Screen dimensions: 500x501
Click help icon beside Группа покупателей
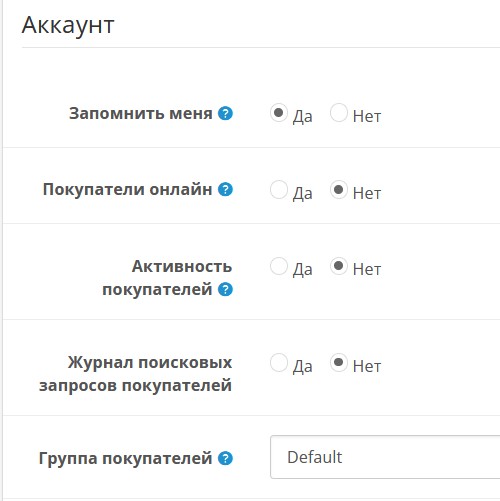click(x=225, y=458)
